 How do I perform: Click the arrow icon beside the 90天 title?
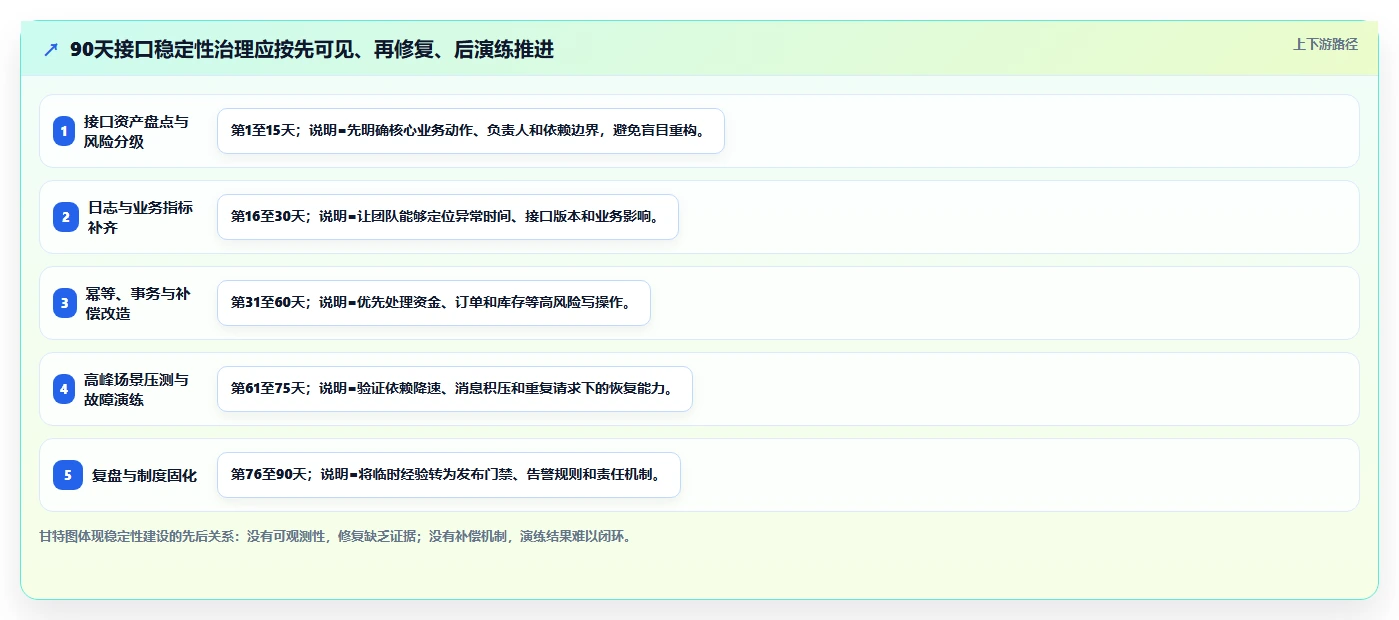(51, 50)
